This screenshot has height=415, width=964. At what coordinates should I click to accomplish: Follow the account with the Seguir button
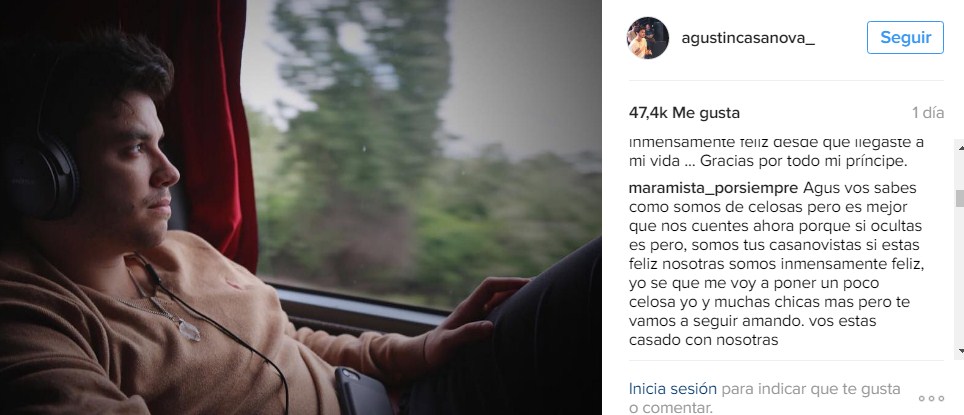(x=905, y=38)
